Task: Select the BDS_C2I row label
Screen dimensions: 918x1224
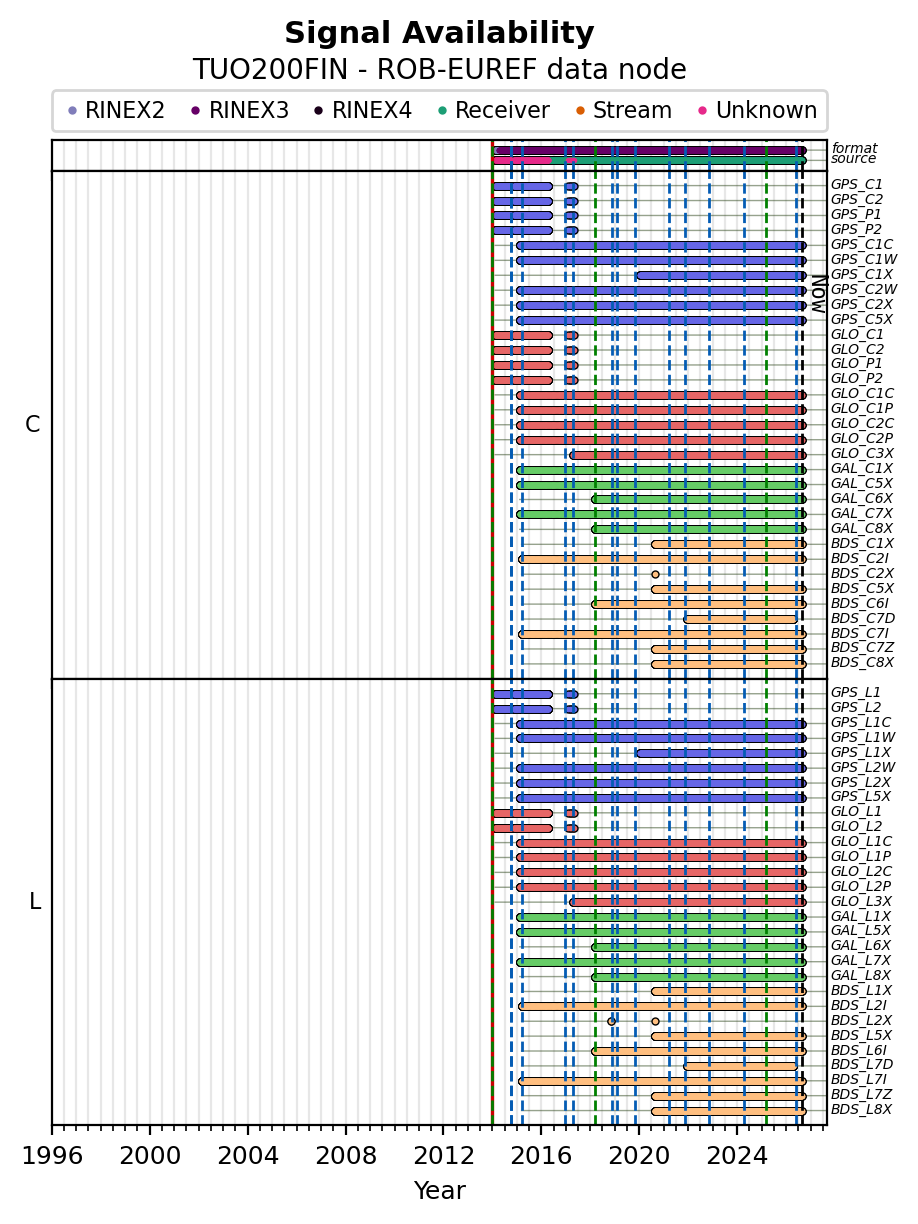Action: 860,559
